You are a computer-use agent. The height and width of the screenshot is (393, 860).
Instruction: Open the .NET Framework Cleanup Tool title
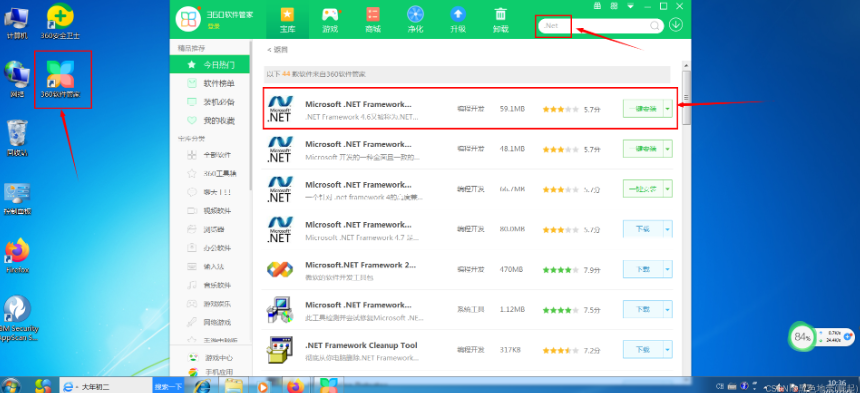pos(361,345)
